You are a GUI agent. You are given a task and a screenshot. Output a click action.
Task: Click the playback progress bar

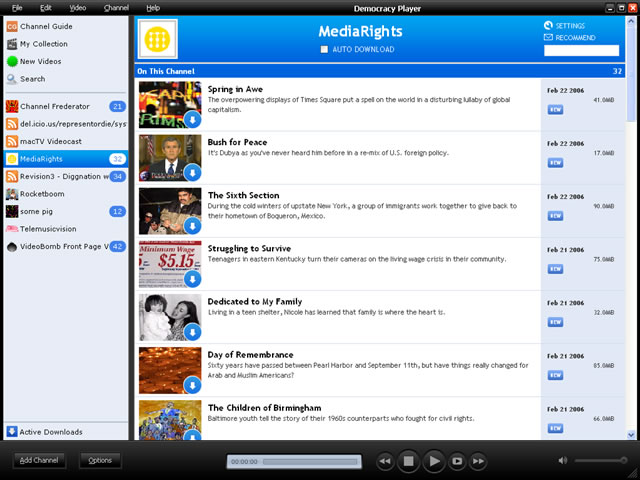tap(310, 462)
